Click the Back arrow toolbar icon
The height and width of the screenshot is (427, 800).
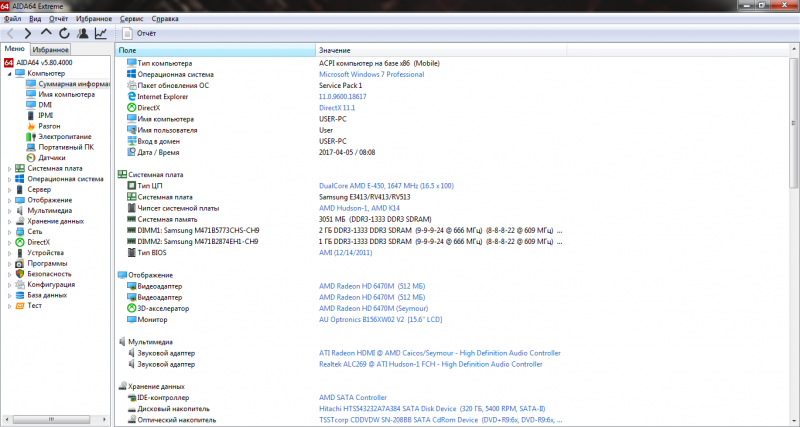(x=10, y=33)
